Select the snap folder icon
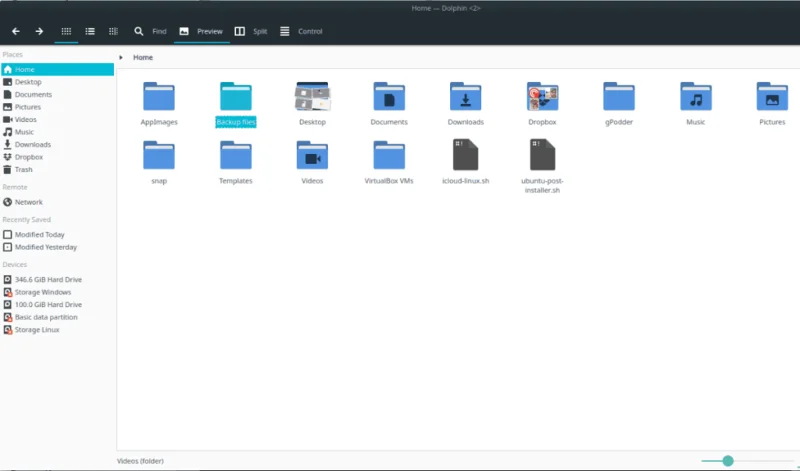 [x=159, y=155]
